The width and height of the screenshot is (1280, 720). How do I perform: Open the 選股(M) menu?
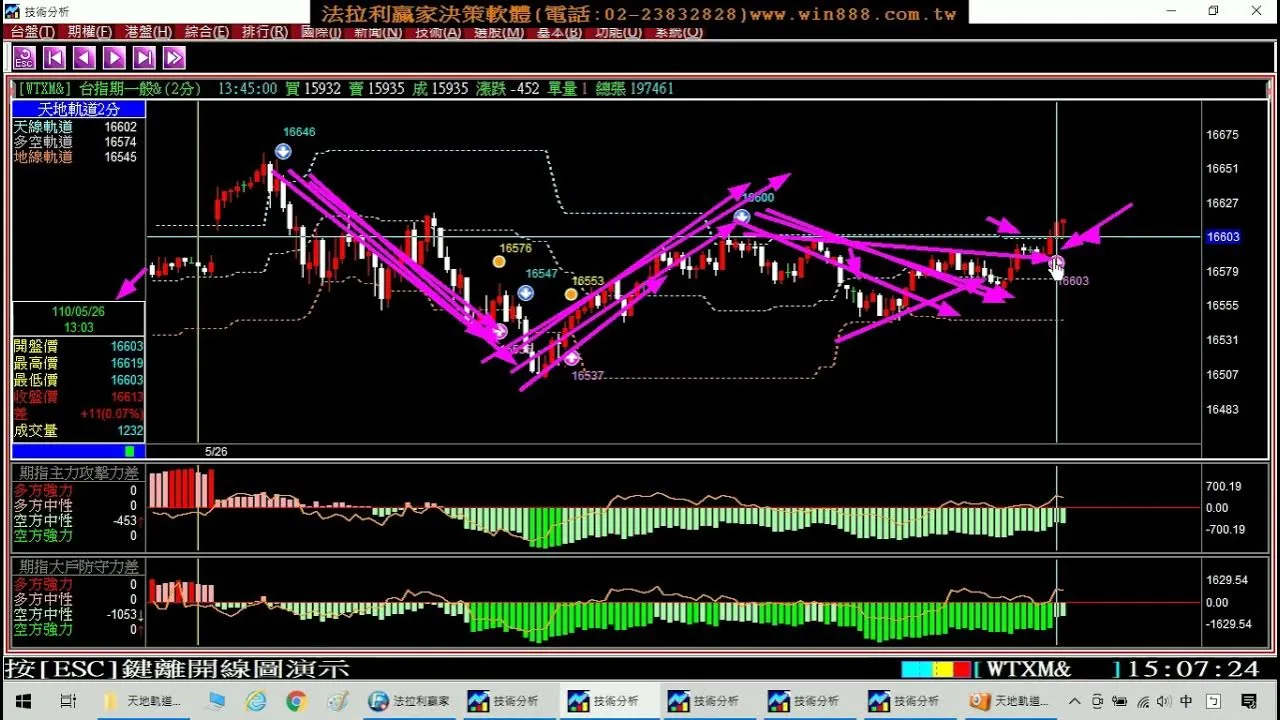point(499,32)
